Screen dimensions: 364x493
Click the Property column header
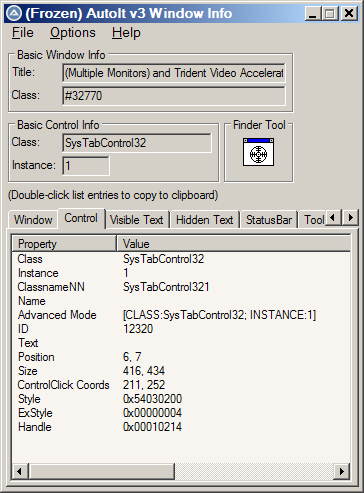(64, 244)
